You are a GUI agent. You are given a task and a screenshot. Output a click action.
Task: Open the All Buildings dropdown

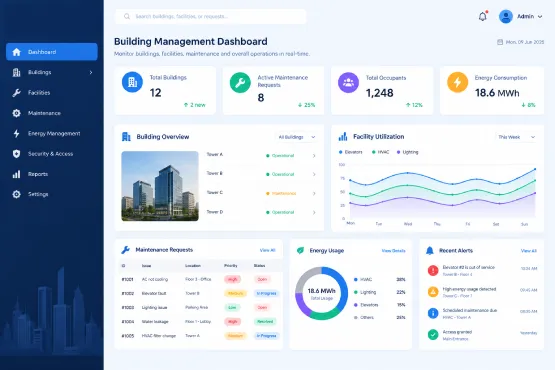(x=297, y=137)
